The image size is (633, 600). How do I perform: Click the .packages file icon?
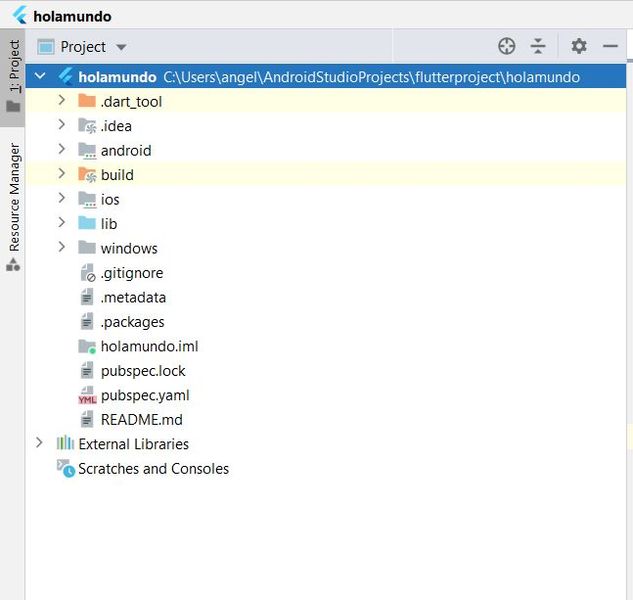pos(87,321)
